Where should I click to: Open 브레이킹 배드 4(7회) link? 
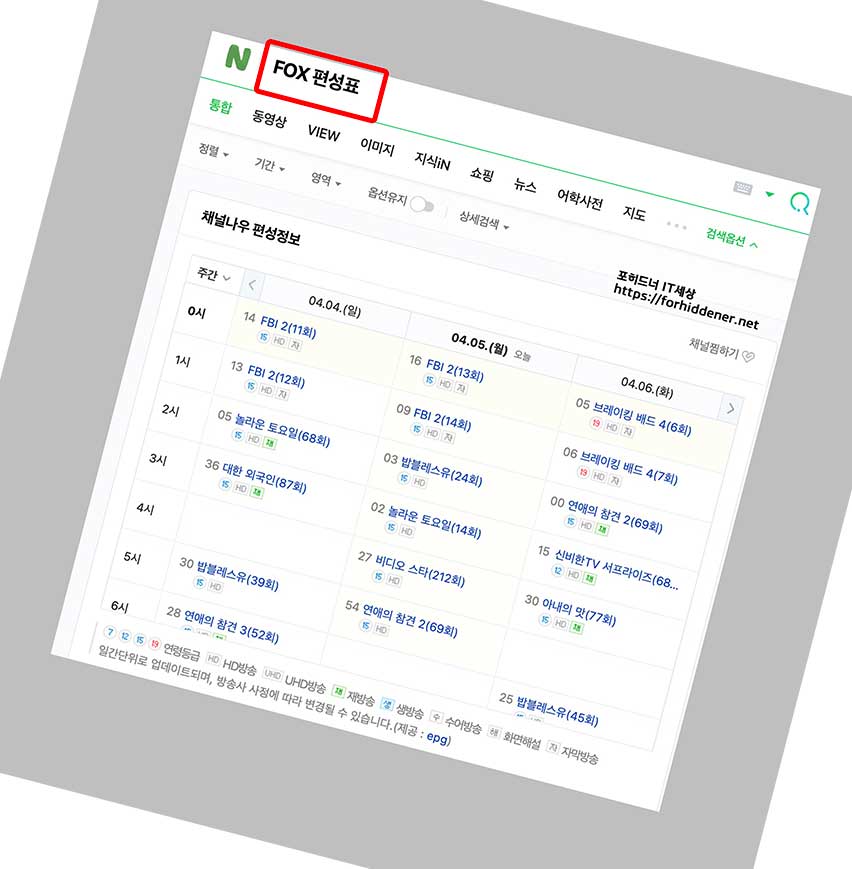(628, 468)
